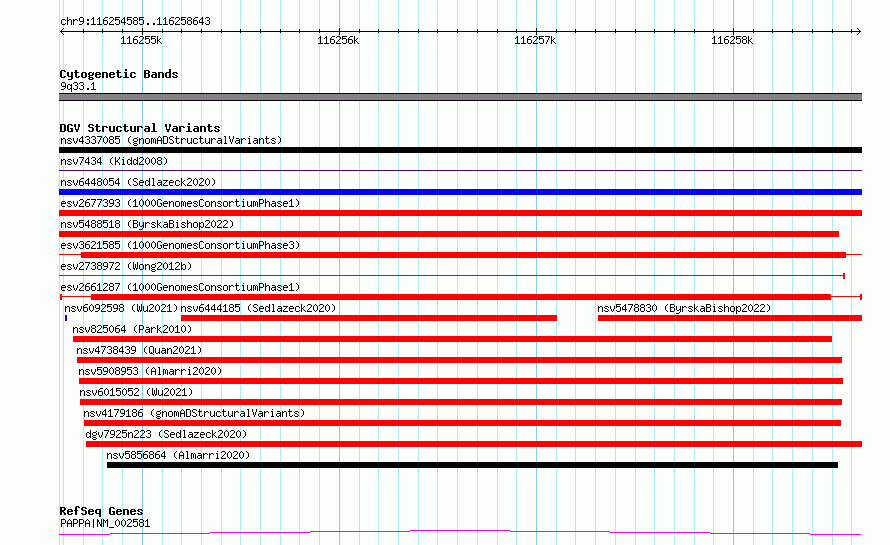The image size is (890, 545).
Task: Click the chr9:116254585..116258643 coordinate label
Action: point(135,22)
